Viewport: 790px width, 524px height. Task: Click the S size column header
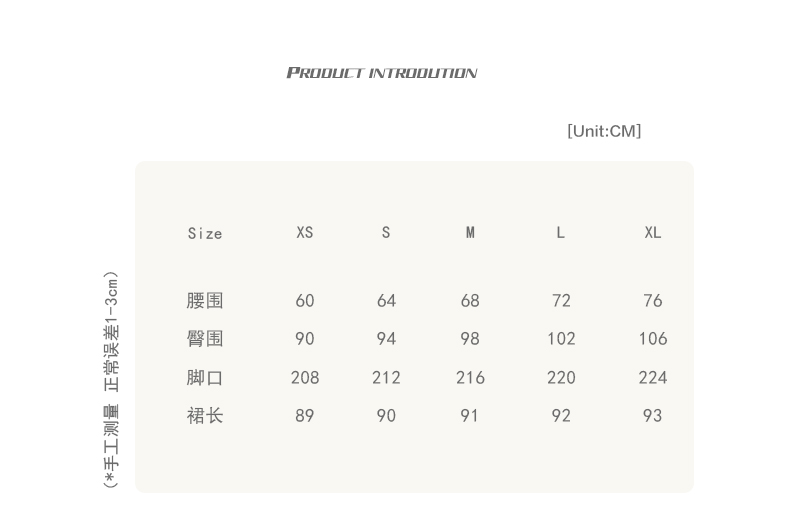[x=386, y=233]
